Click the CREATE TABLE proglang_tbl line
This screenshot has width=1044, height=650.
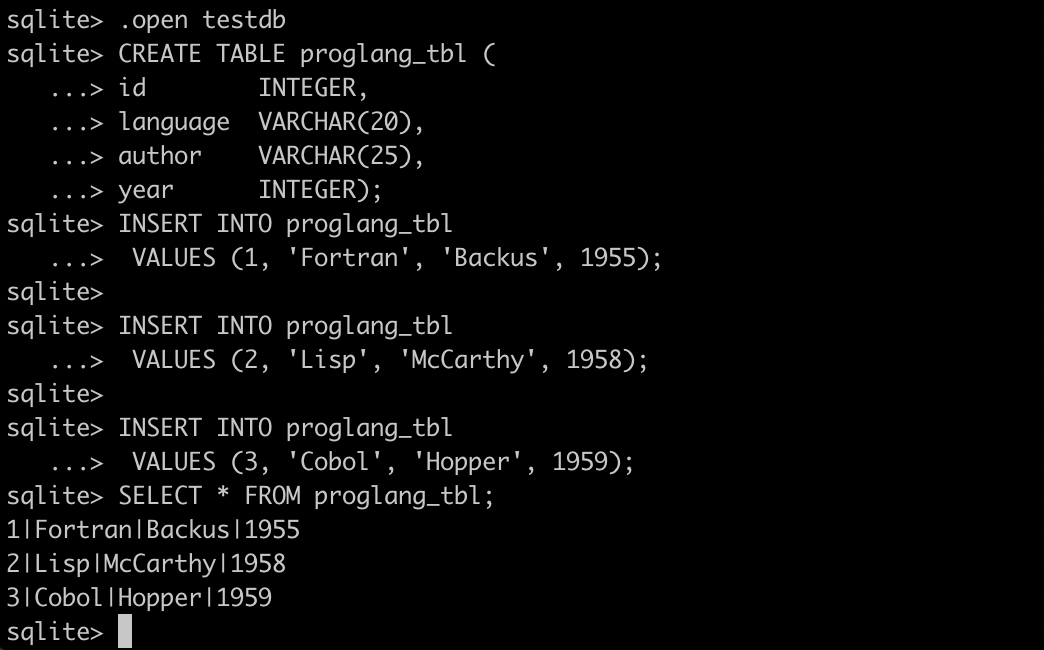coord(307,54)
